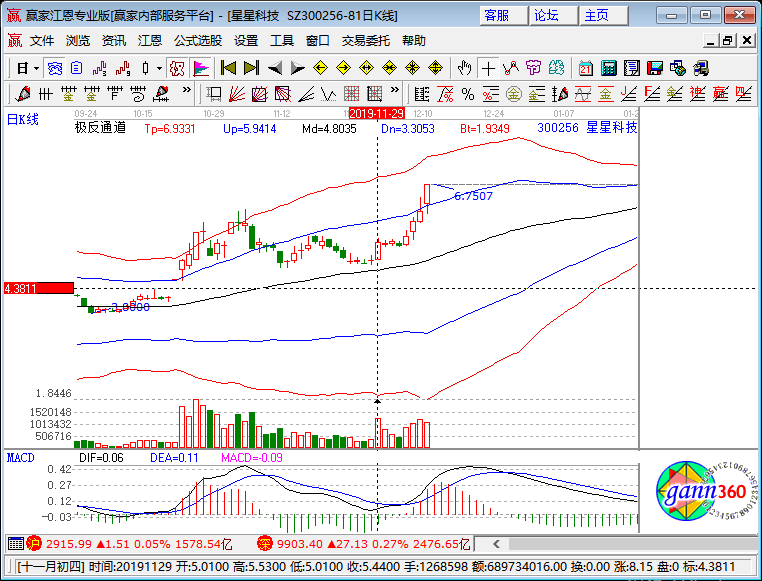
Task: Click the red J angle lines icon
Action: (629, 94)
